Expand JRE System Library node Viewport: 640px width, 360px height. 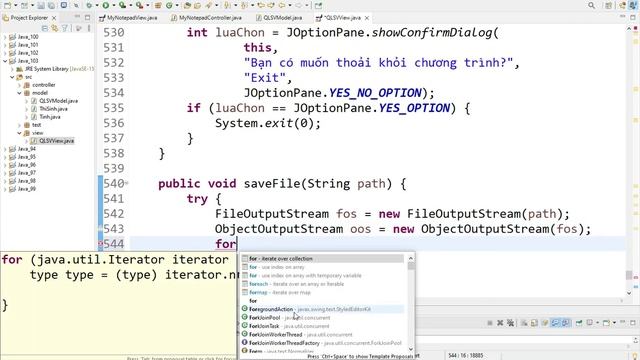point(12,69)
